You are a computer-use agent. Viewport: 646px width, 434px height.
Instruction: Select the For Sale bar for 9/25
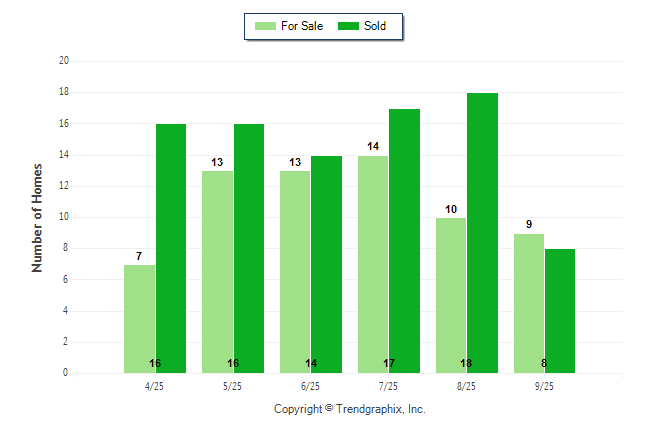(x=528, y=303)
